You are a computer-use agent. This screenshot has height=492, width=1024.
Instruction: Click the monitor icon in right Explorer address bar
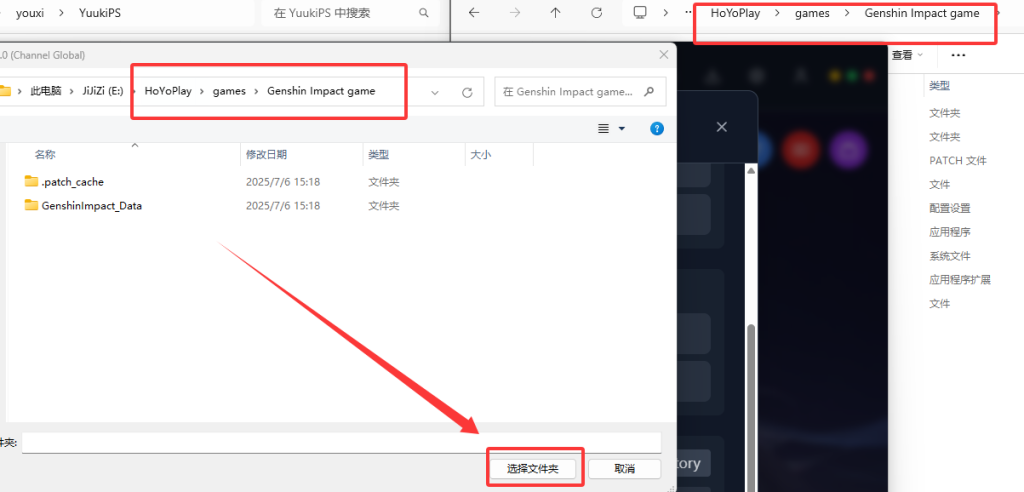point(640,12)
